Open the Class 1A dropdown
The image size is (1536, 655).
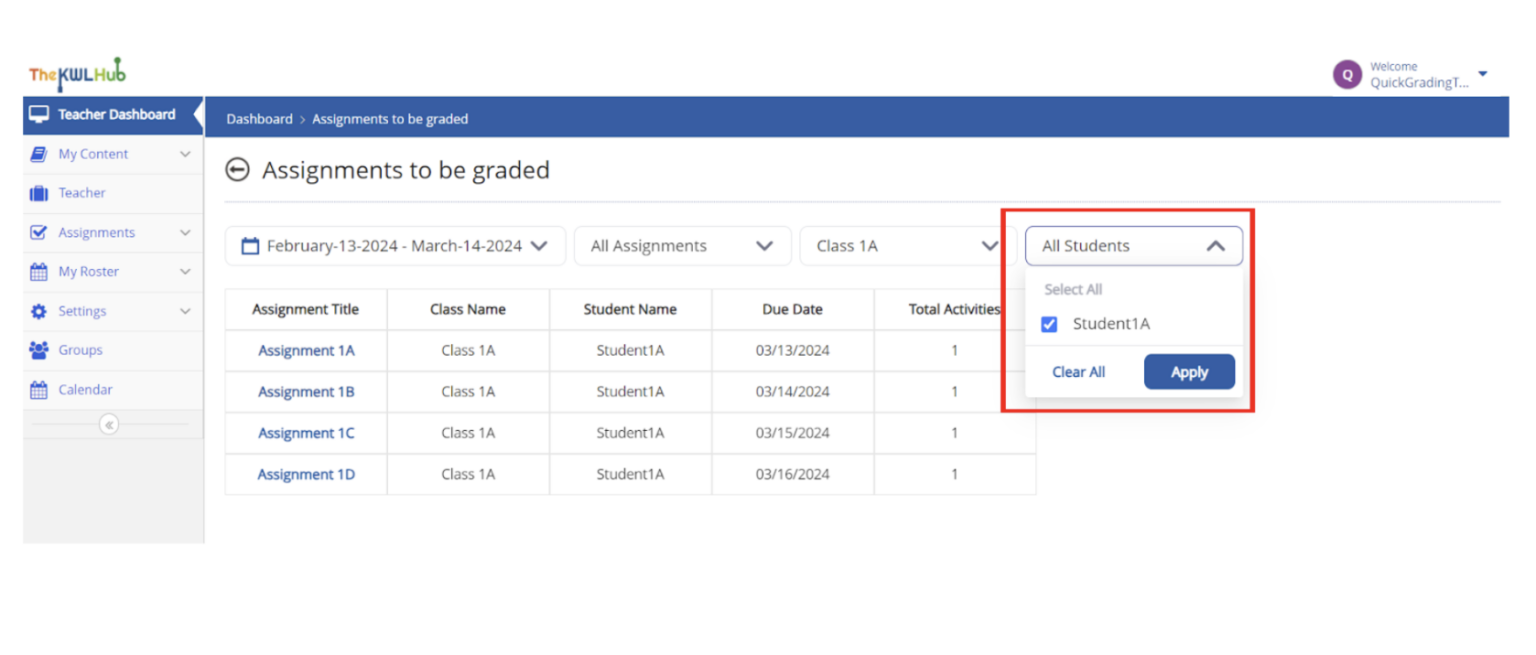point(908,246)
